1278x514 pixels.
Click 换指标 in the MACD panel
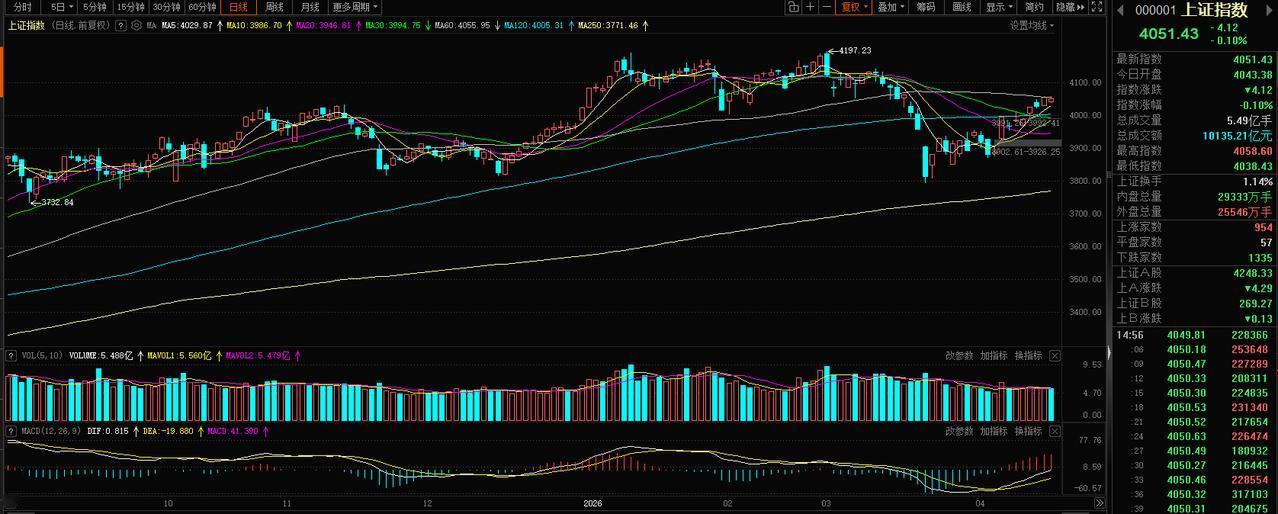pyautogui.click(x=1028, y=431)
